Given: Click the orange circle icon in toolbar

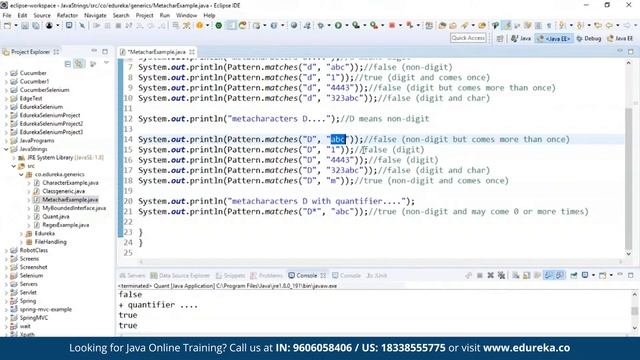Looking at the screenshot, I should 200,25.
